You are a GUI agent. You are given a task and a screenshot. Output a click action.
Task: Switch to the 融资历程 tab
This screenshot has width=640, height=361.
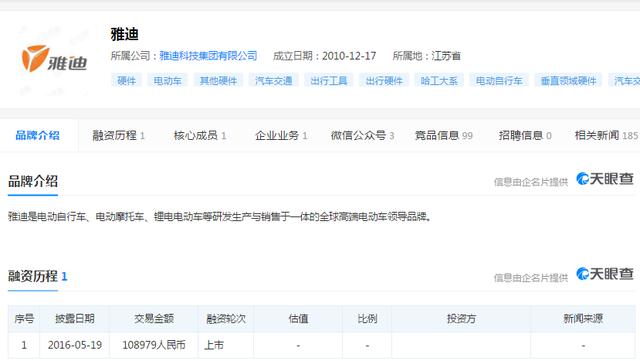click(x=118, y=135)
